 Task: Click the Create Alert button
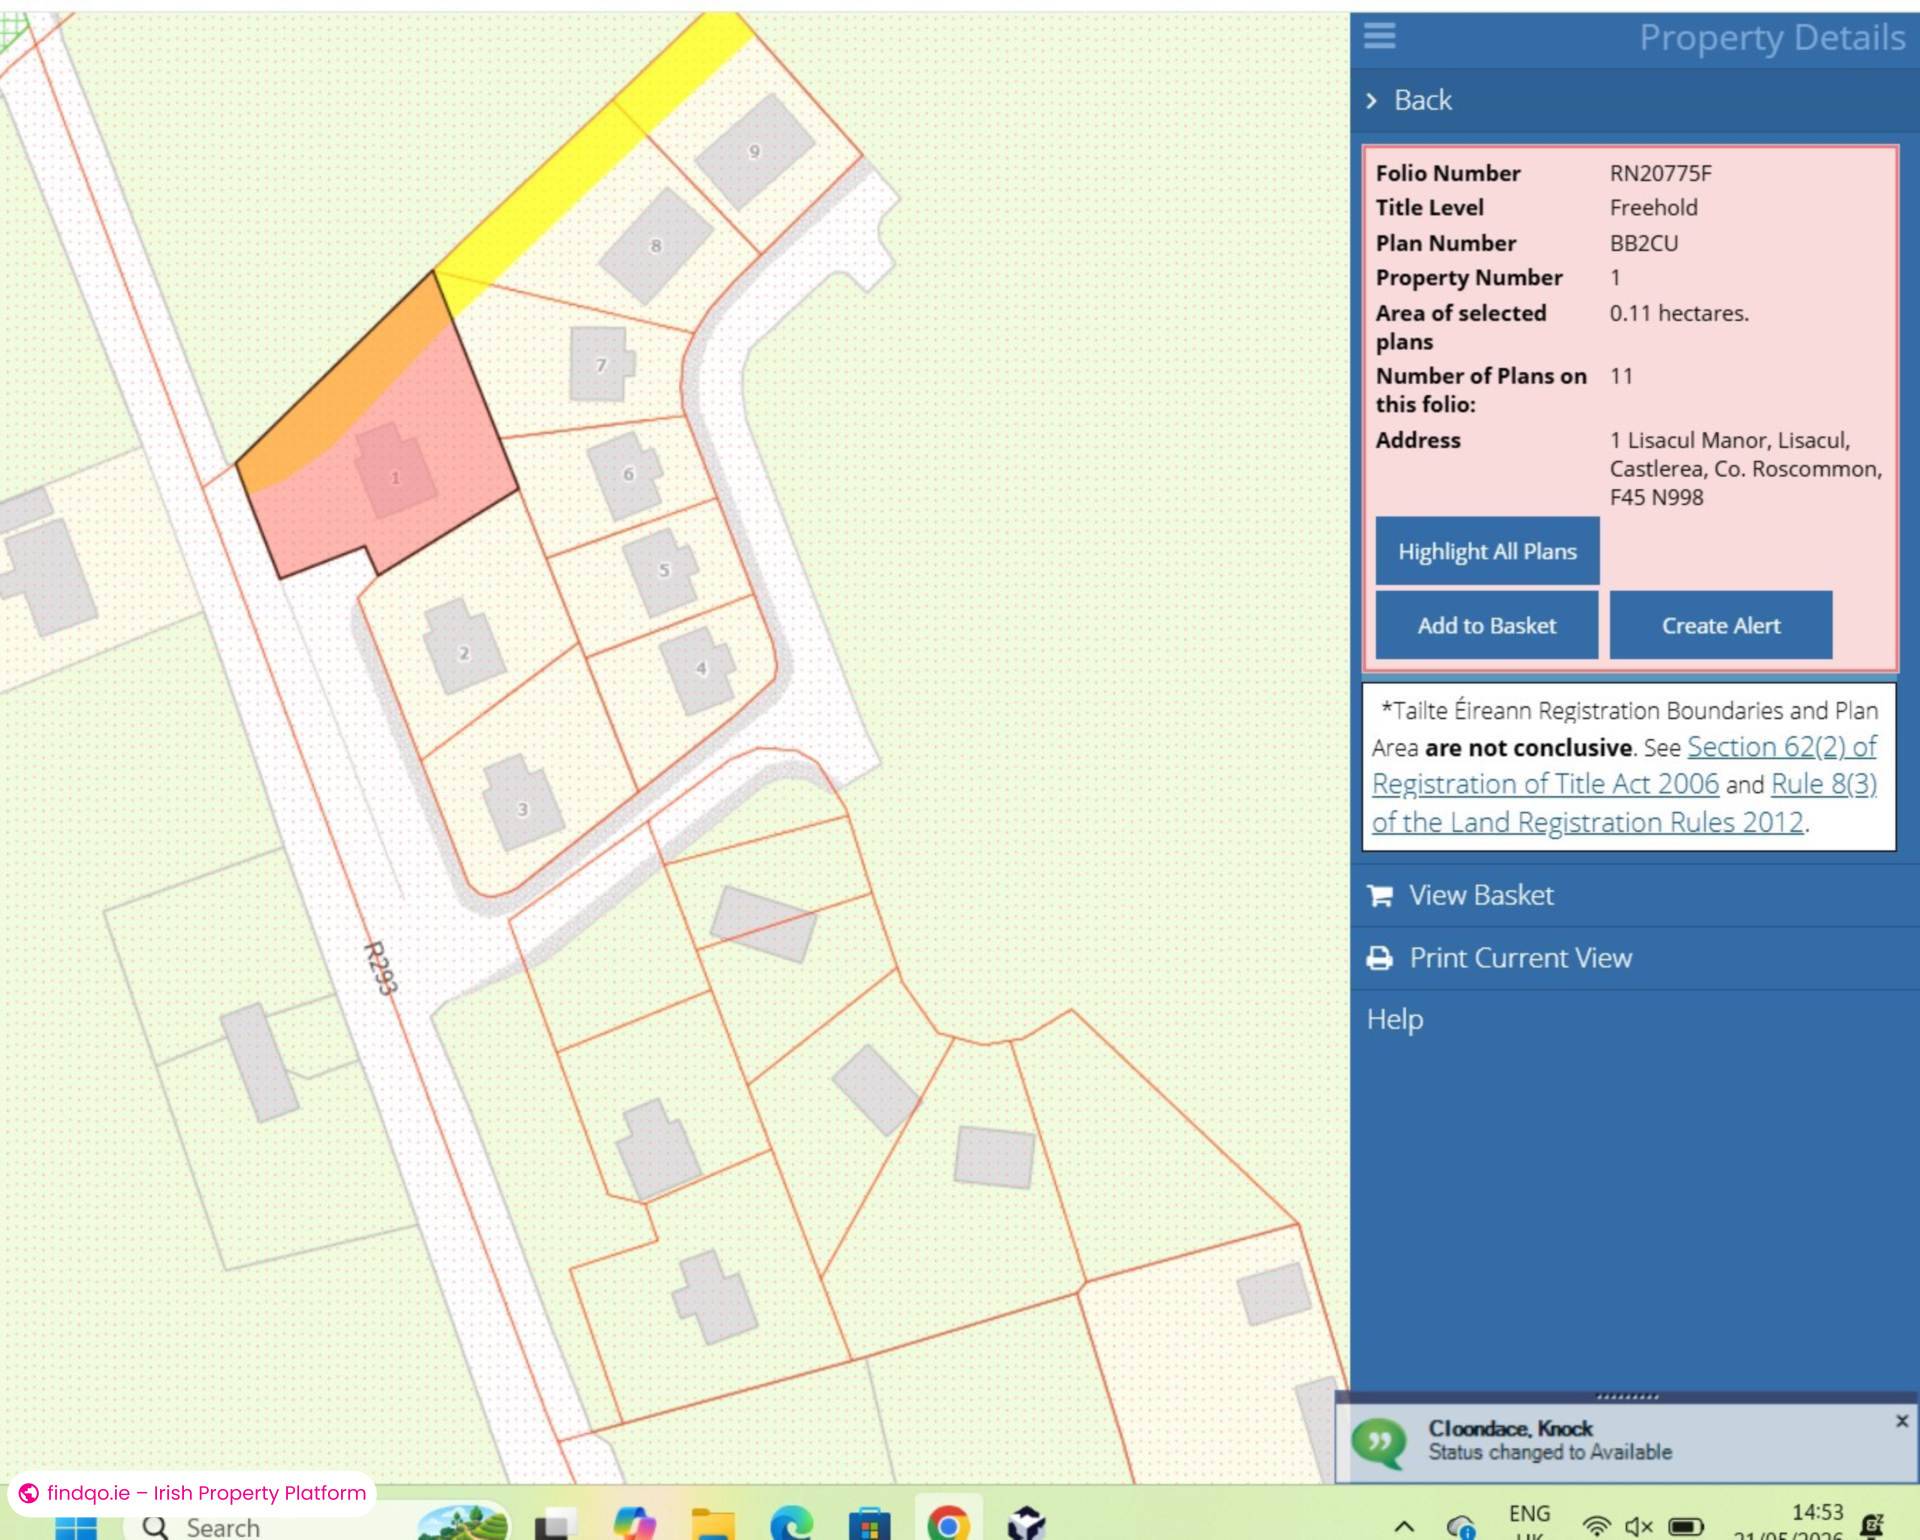click(x=1720, y=625)
